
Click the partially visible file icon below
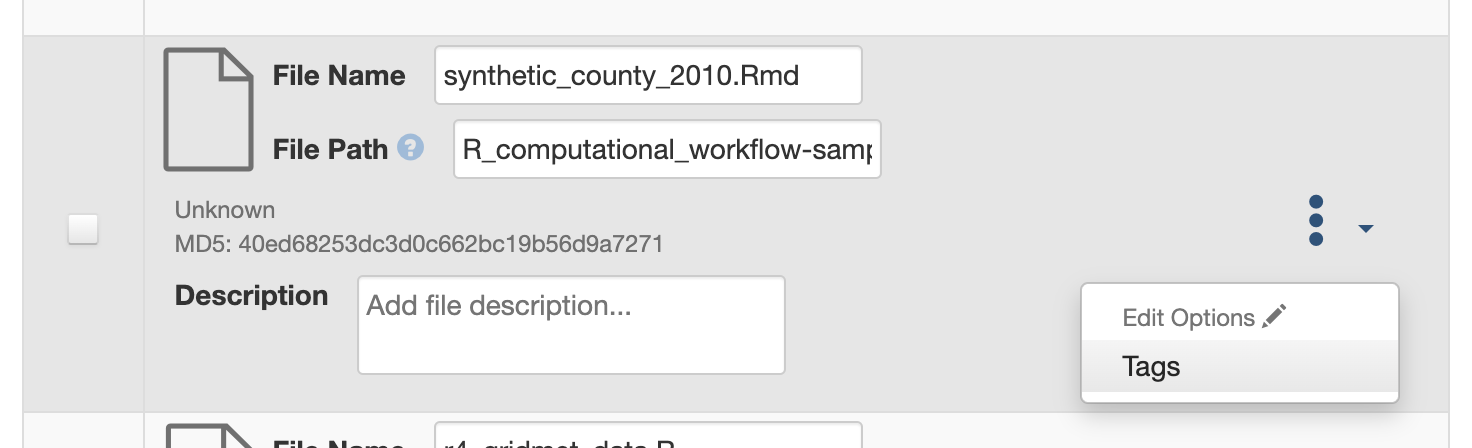point(208,435)
